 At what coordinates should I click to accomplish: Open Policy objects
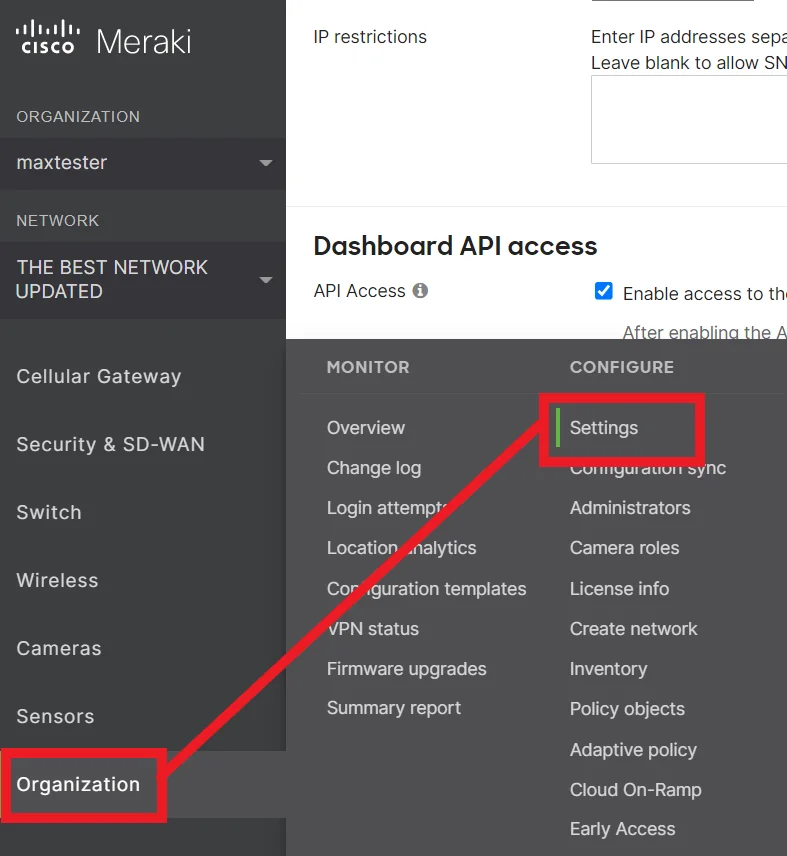[627, 709]
